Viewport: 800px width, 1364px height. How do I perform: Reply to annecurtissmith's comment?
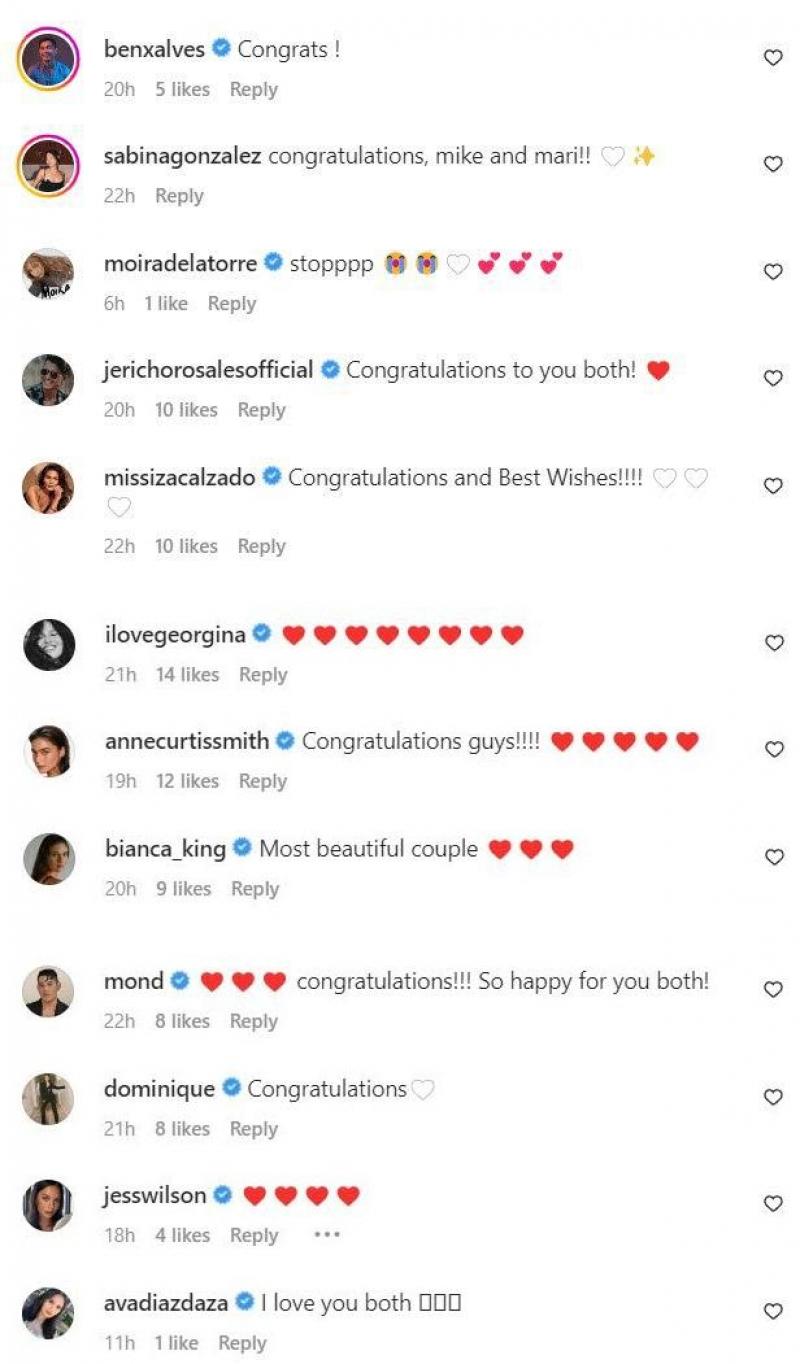[x=262, y=781]
